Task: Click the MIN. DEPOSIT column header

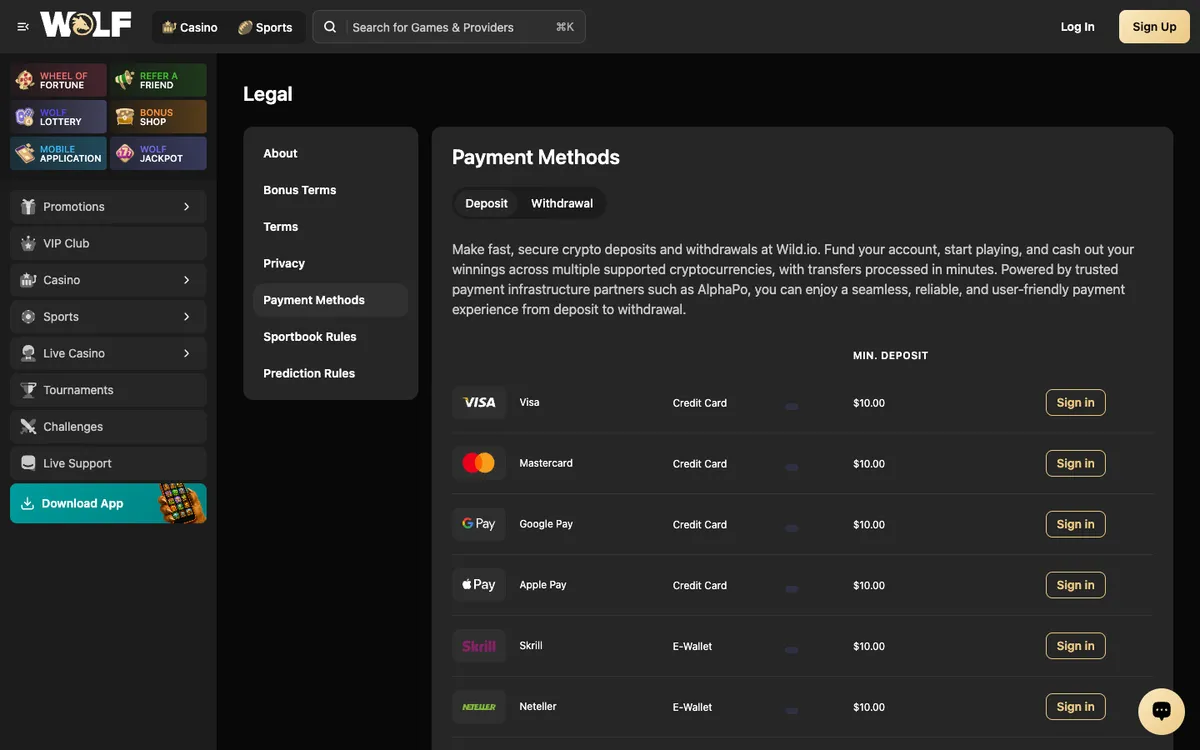Action: [890, 355]
